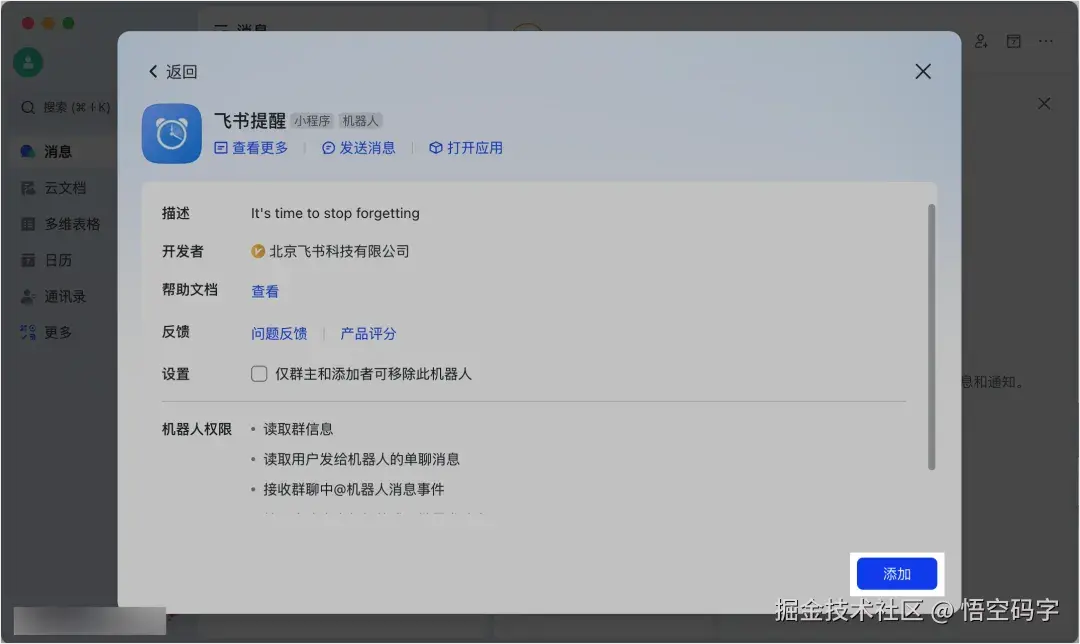Click the 添加 button to add the bot

[896, 573]
